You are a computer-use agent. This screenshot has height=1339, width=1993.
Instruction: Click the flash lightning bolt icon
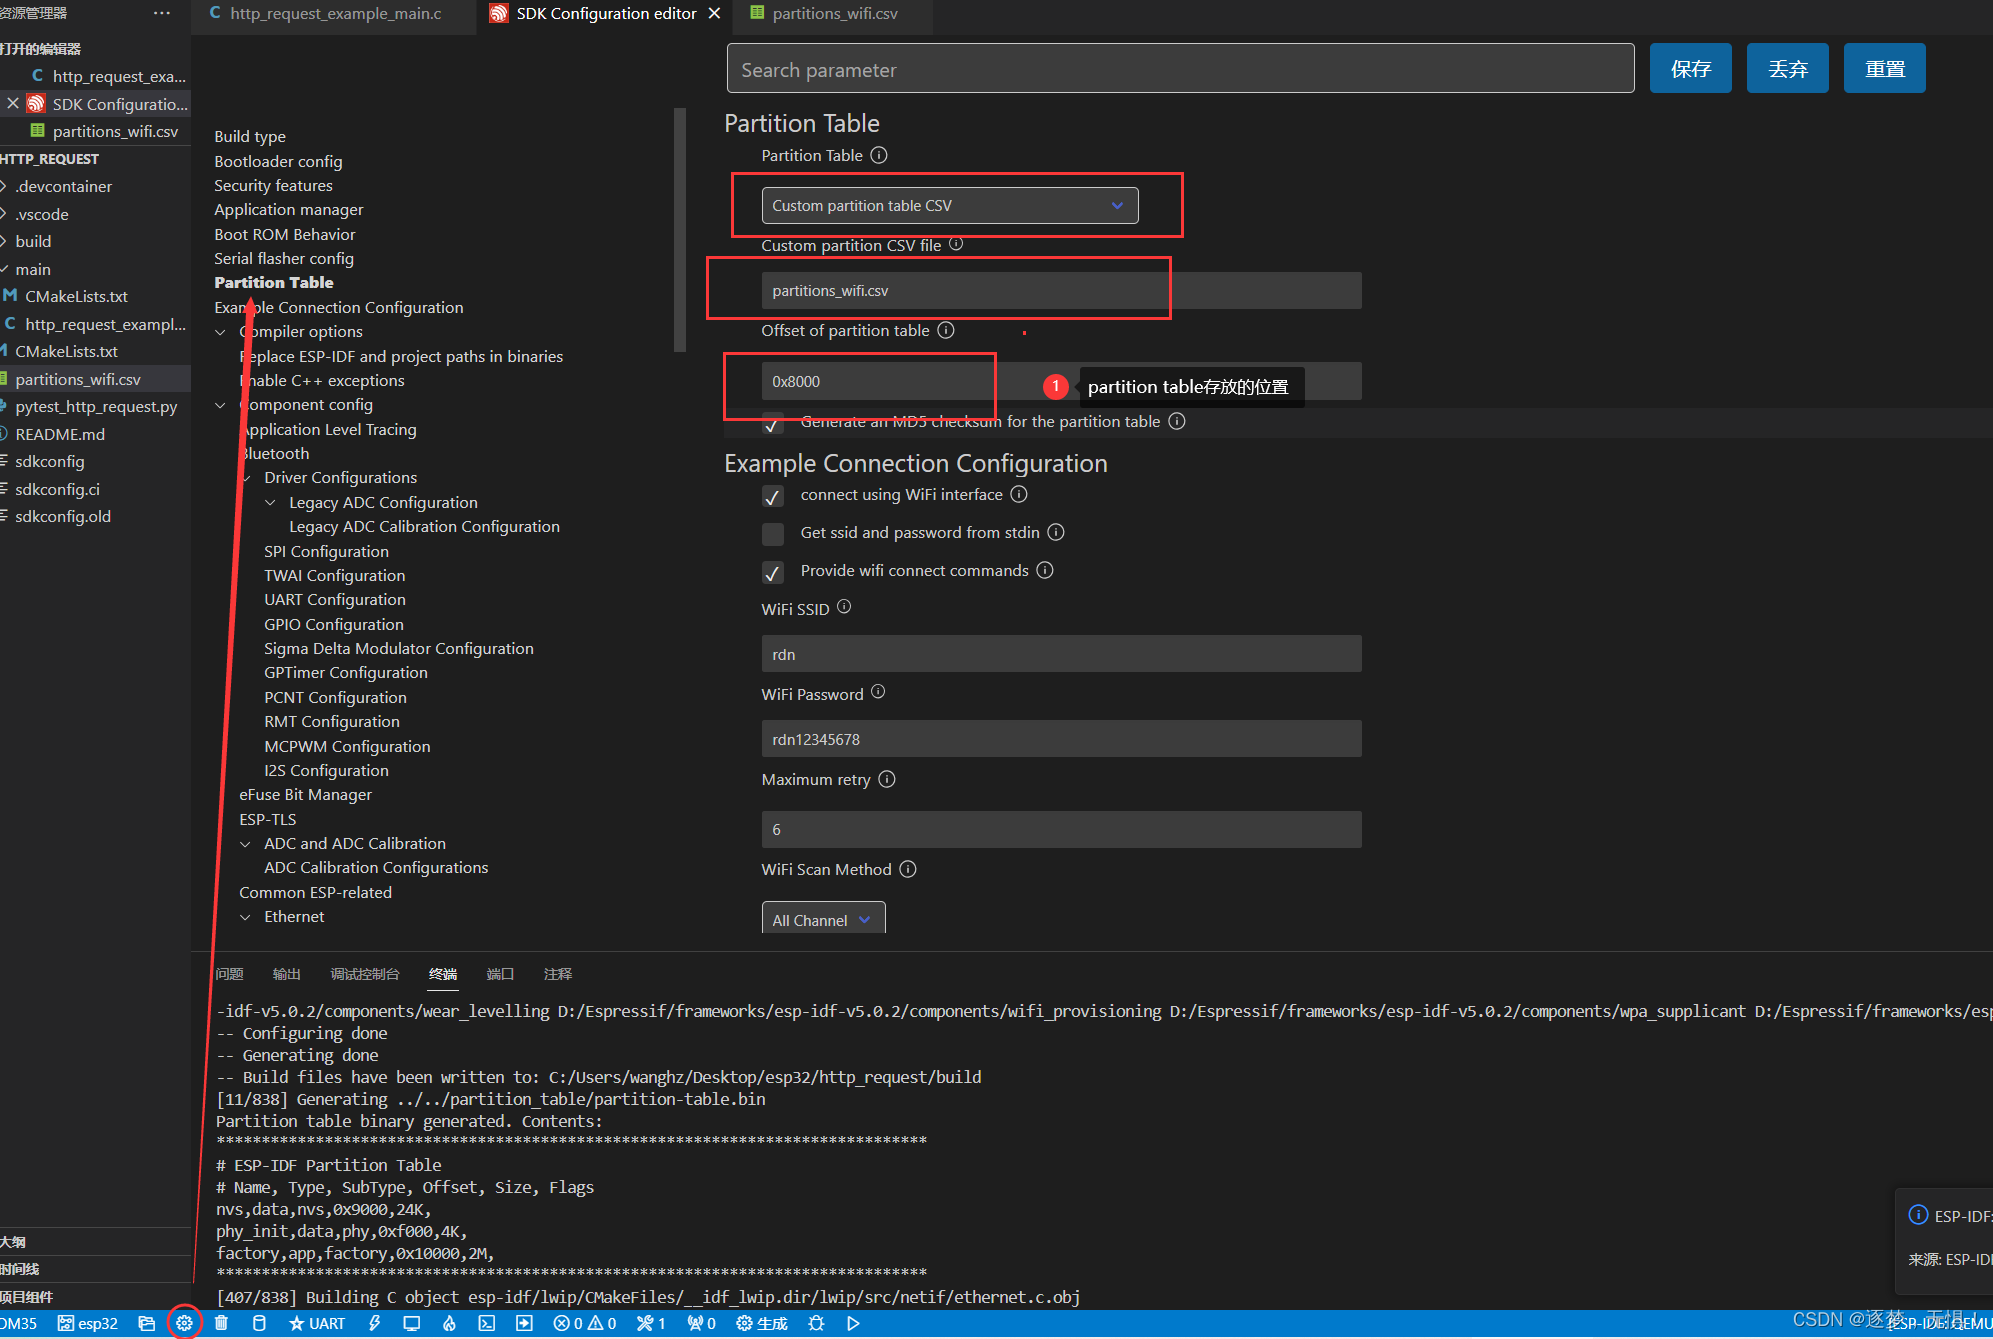click(x=374, y=1323)
